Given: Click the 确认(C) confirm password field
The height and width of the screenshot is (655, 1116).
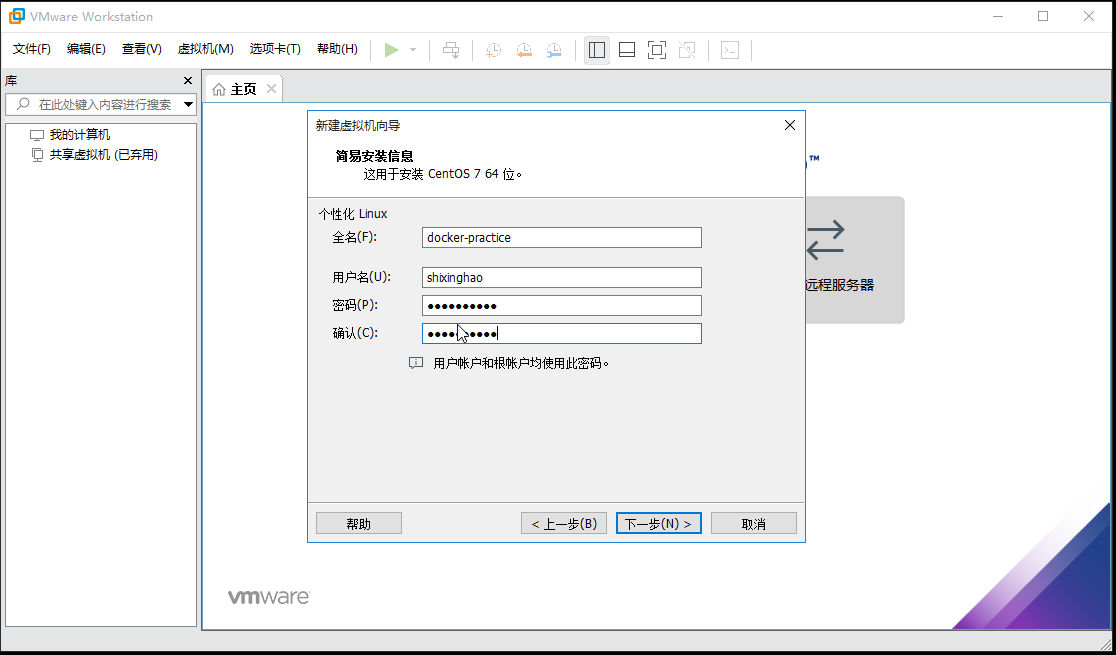Looking at the screenshot, I should coord(562,333).
